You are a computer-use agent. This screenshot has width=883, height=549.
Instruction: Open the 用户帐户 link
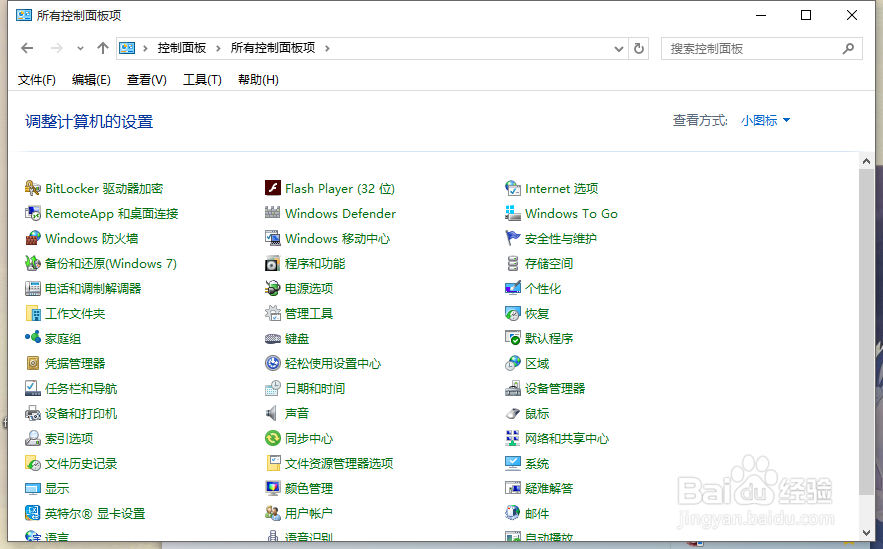click(309, 513)
